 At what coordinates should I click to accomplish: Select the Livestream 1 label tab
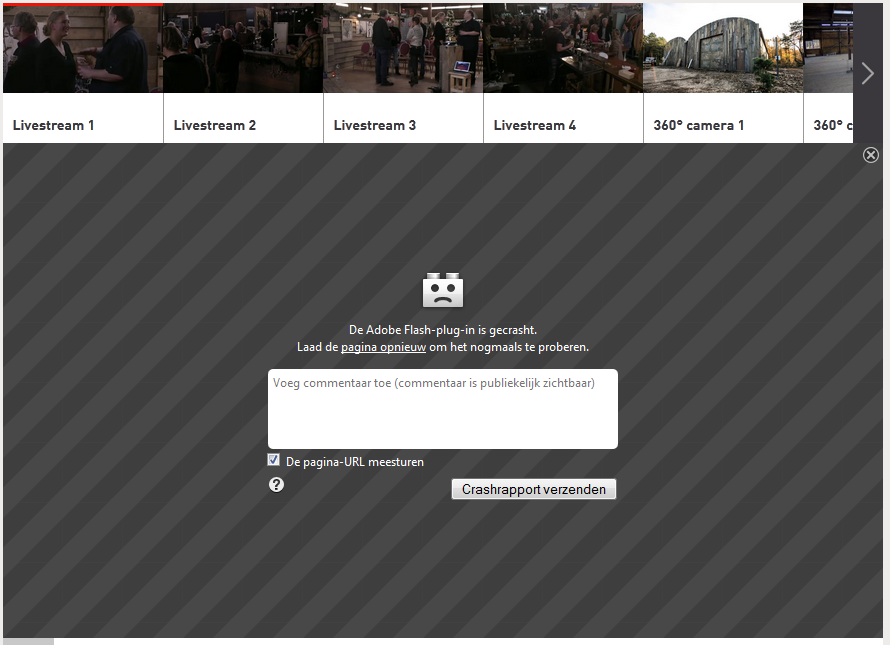83,118
